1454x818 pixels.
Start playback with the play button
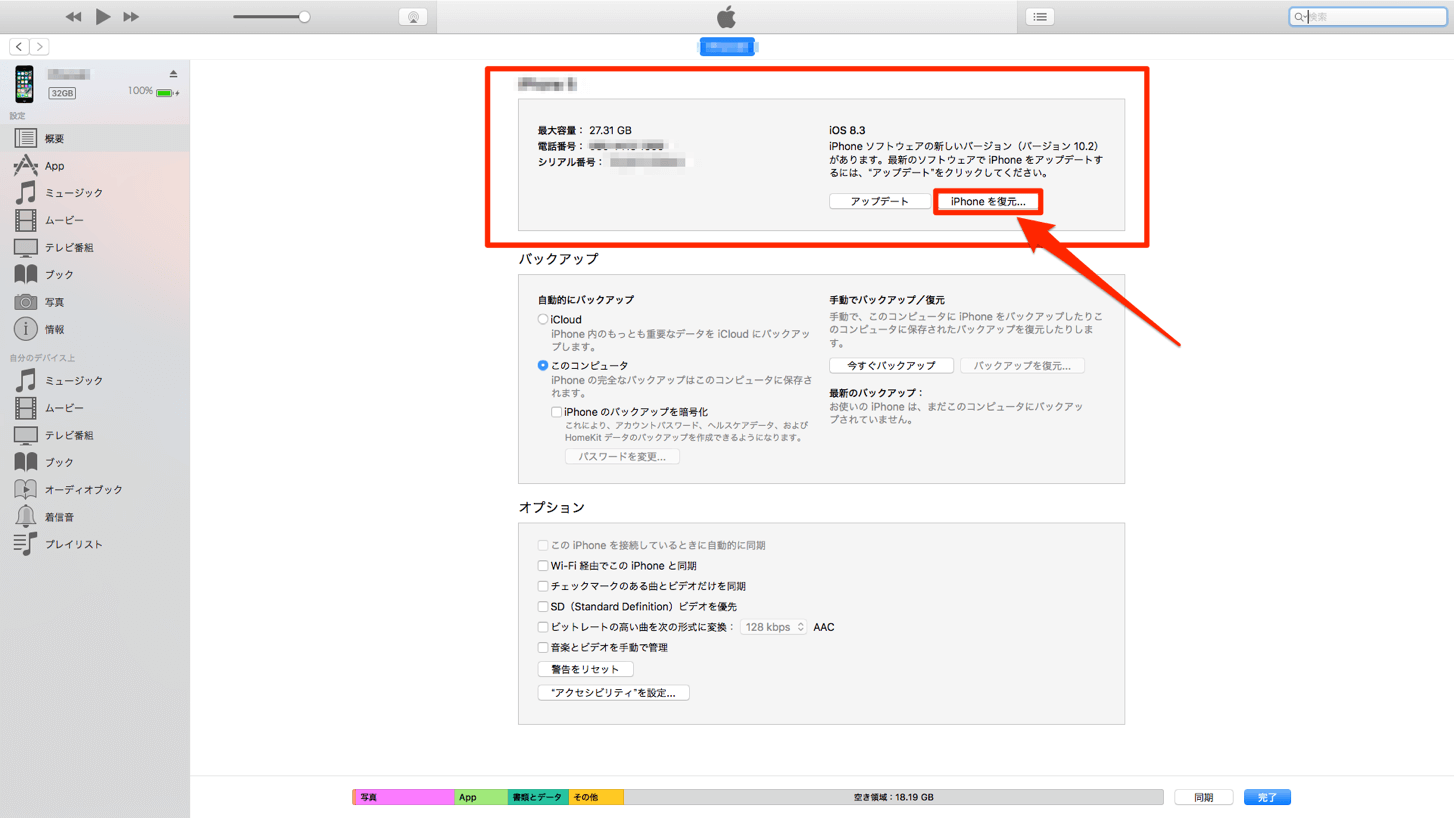(x=103, y=16)
